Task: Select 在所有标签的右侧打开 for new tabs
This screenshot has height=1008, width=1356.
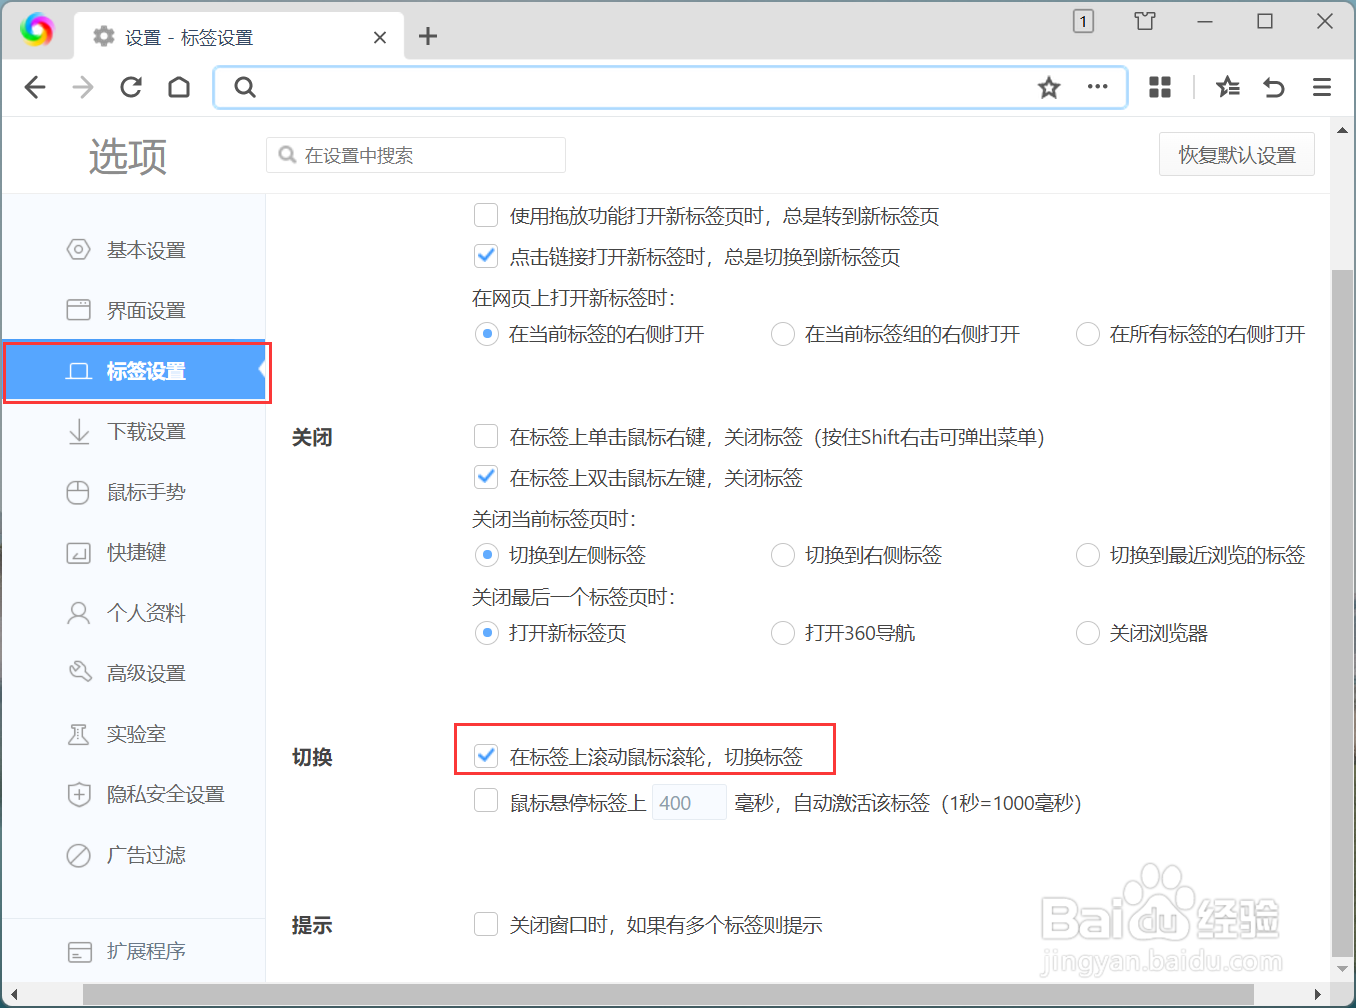Action: point(1088,334)
